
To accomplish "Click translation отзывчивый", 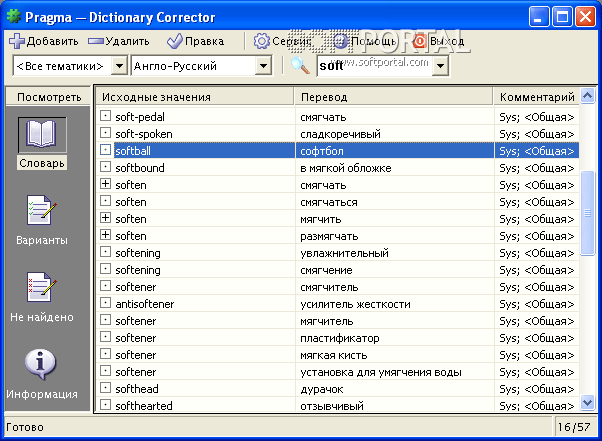I will pos(332,406).
